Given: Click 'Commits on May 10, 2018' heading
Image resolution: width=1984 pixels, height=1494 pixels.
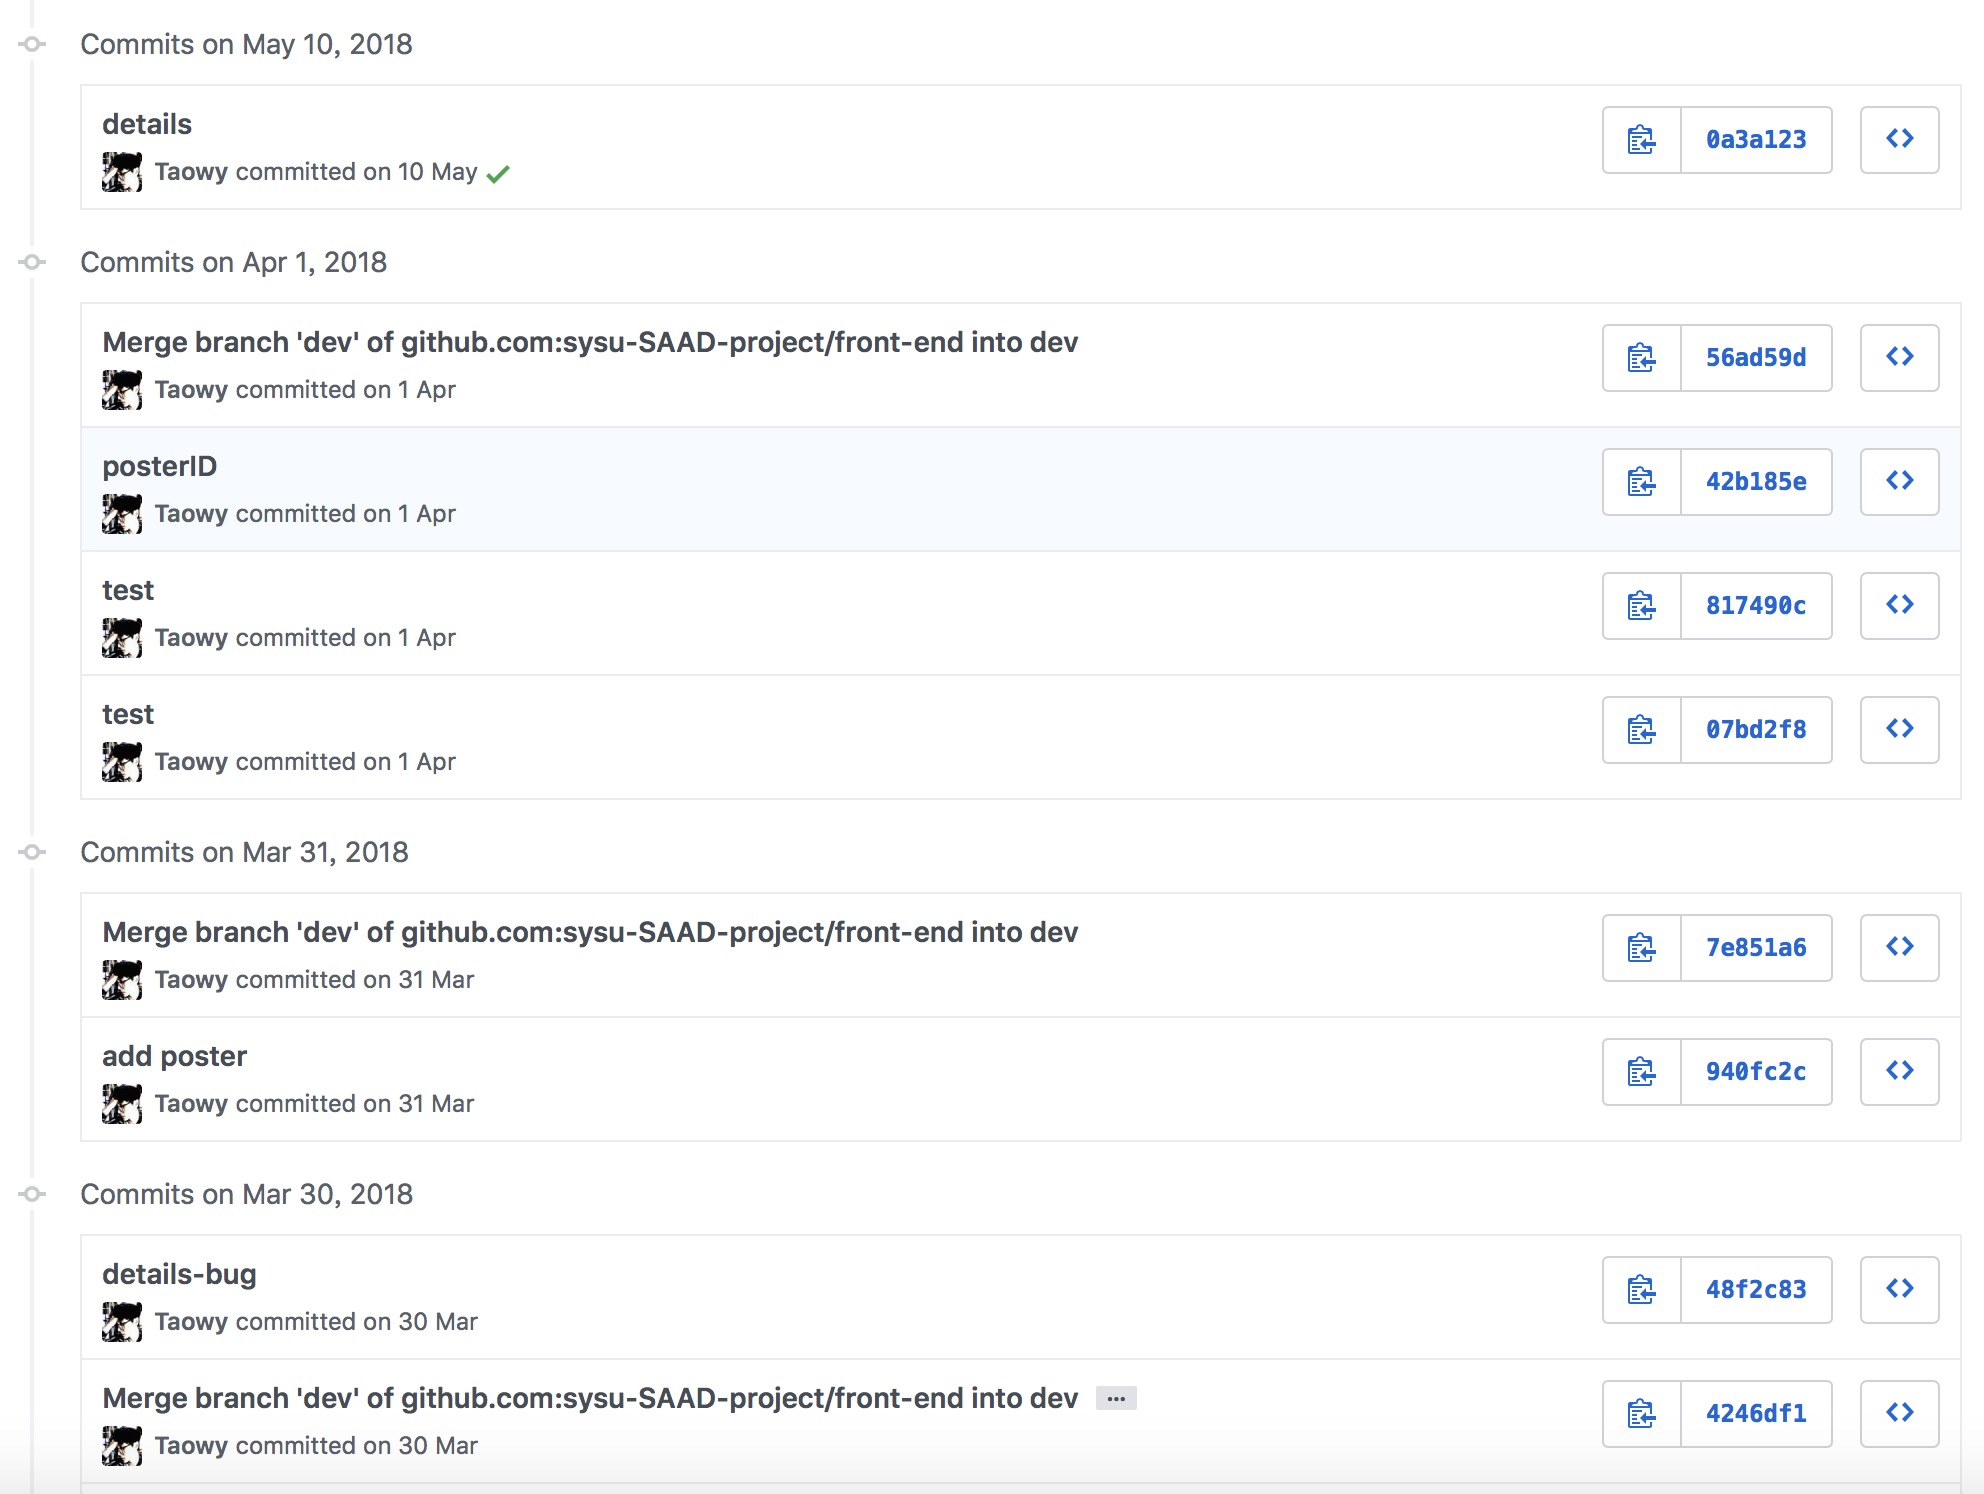Looking at the screenshot, I should [x=246, y=44].
